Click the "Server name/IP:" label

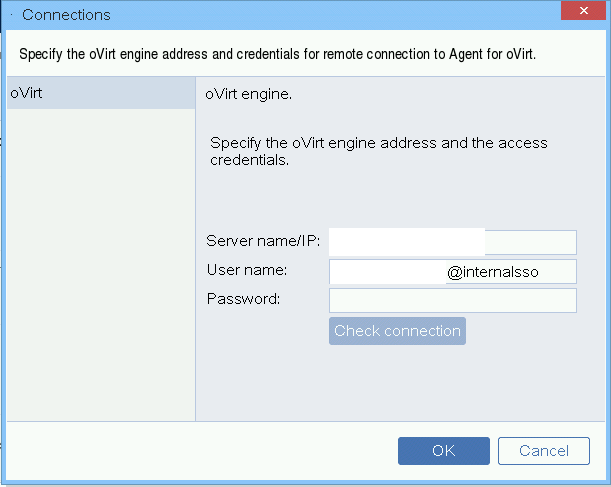(262, 242)
